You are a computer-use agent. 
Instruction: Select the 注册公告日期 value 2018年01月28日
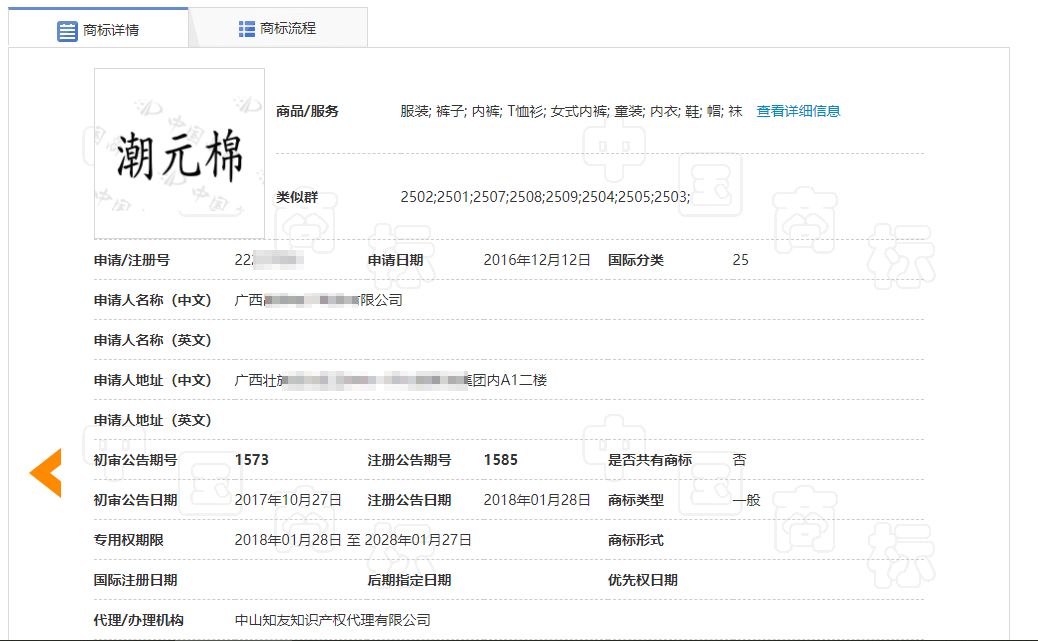coord(537,500)
